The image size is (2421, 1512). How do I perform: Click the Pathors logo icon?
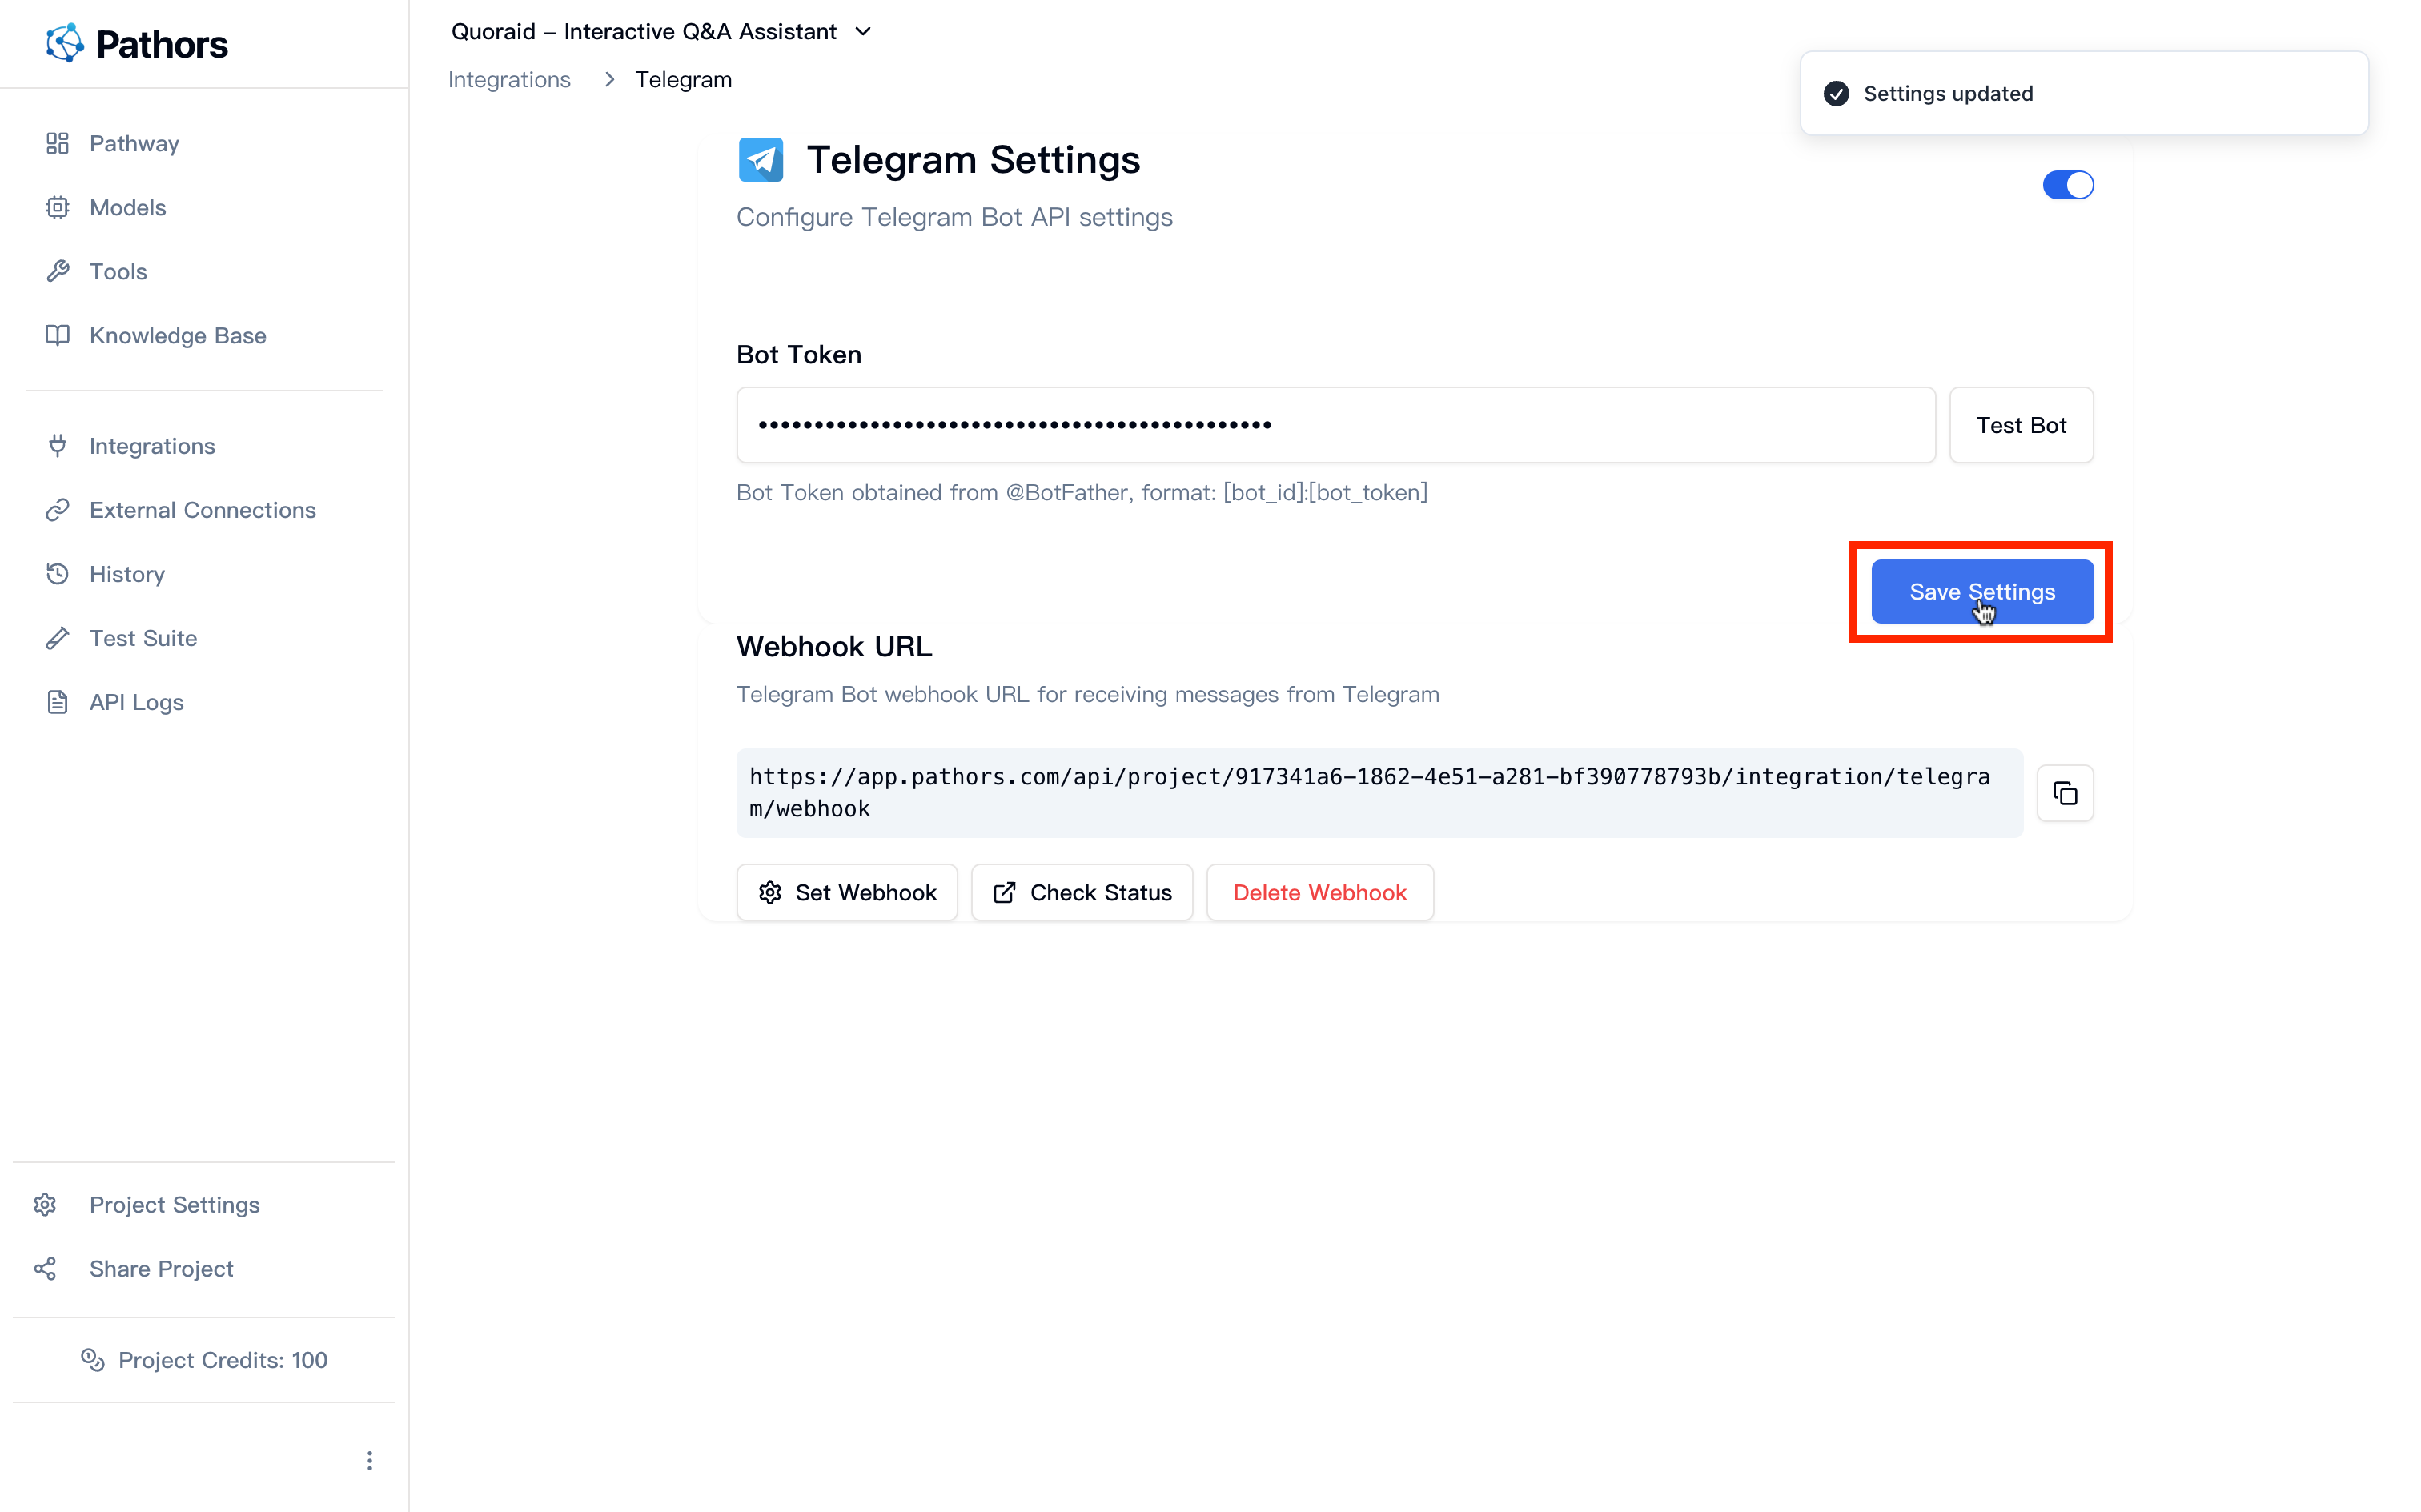click(x=63, y=43)
